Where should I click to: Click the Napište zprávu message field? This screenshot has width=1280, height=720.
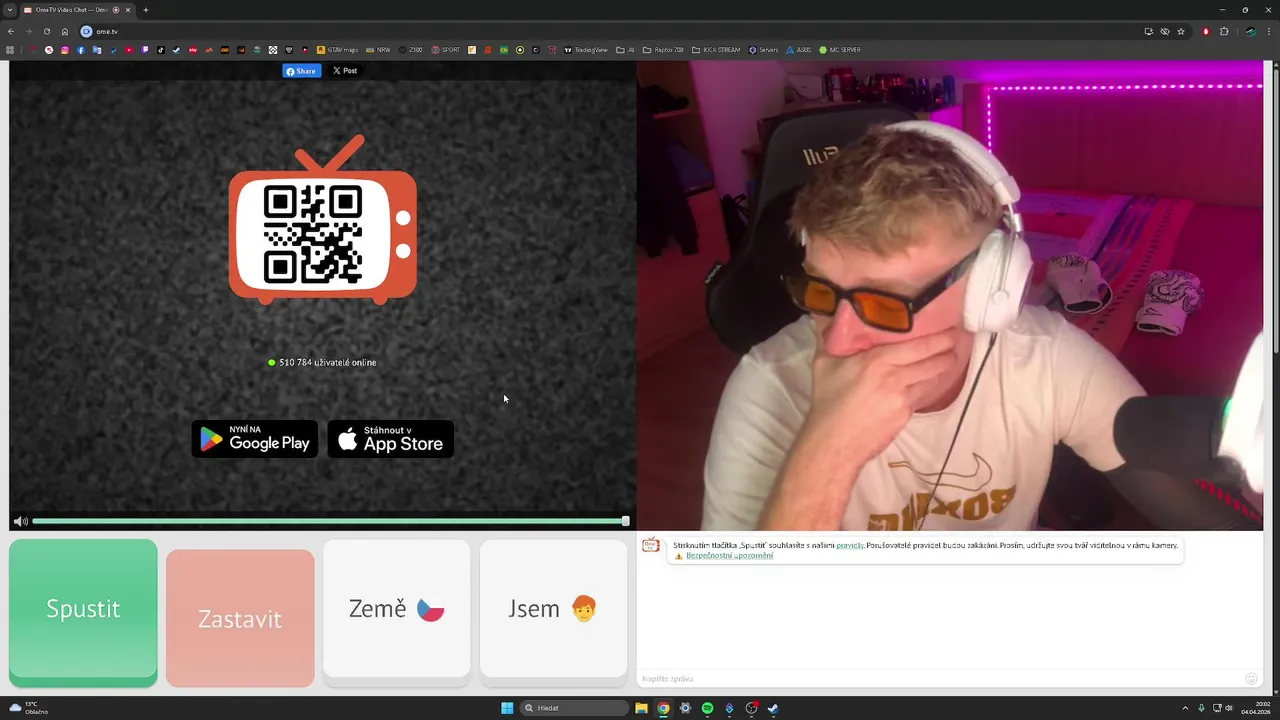[940, 678]
